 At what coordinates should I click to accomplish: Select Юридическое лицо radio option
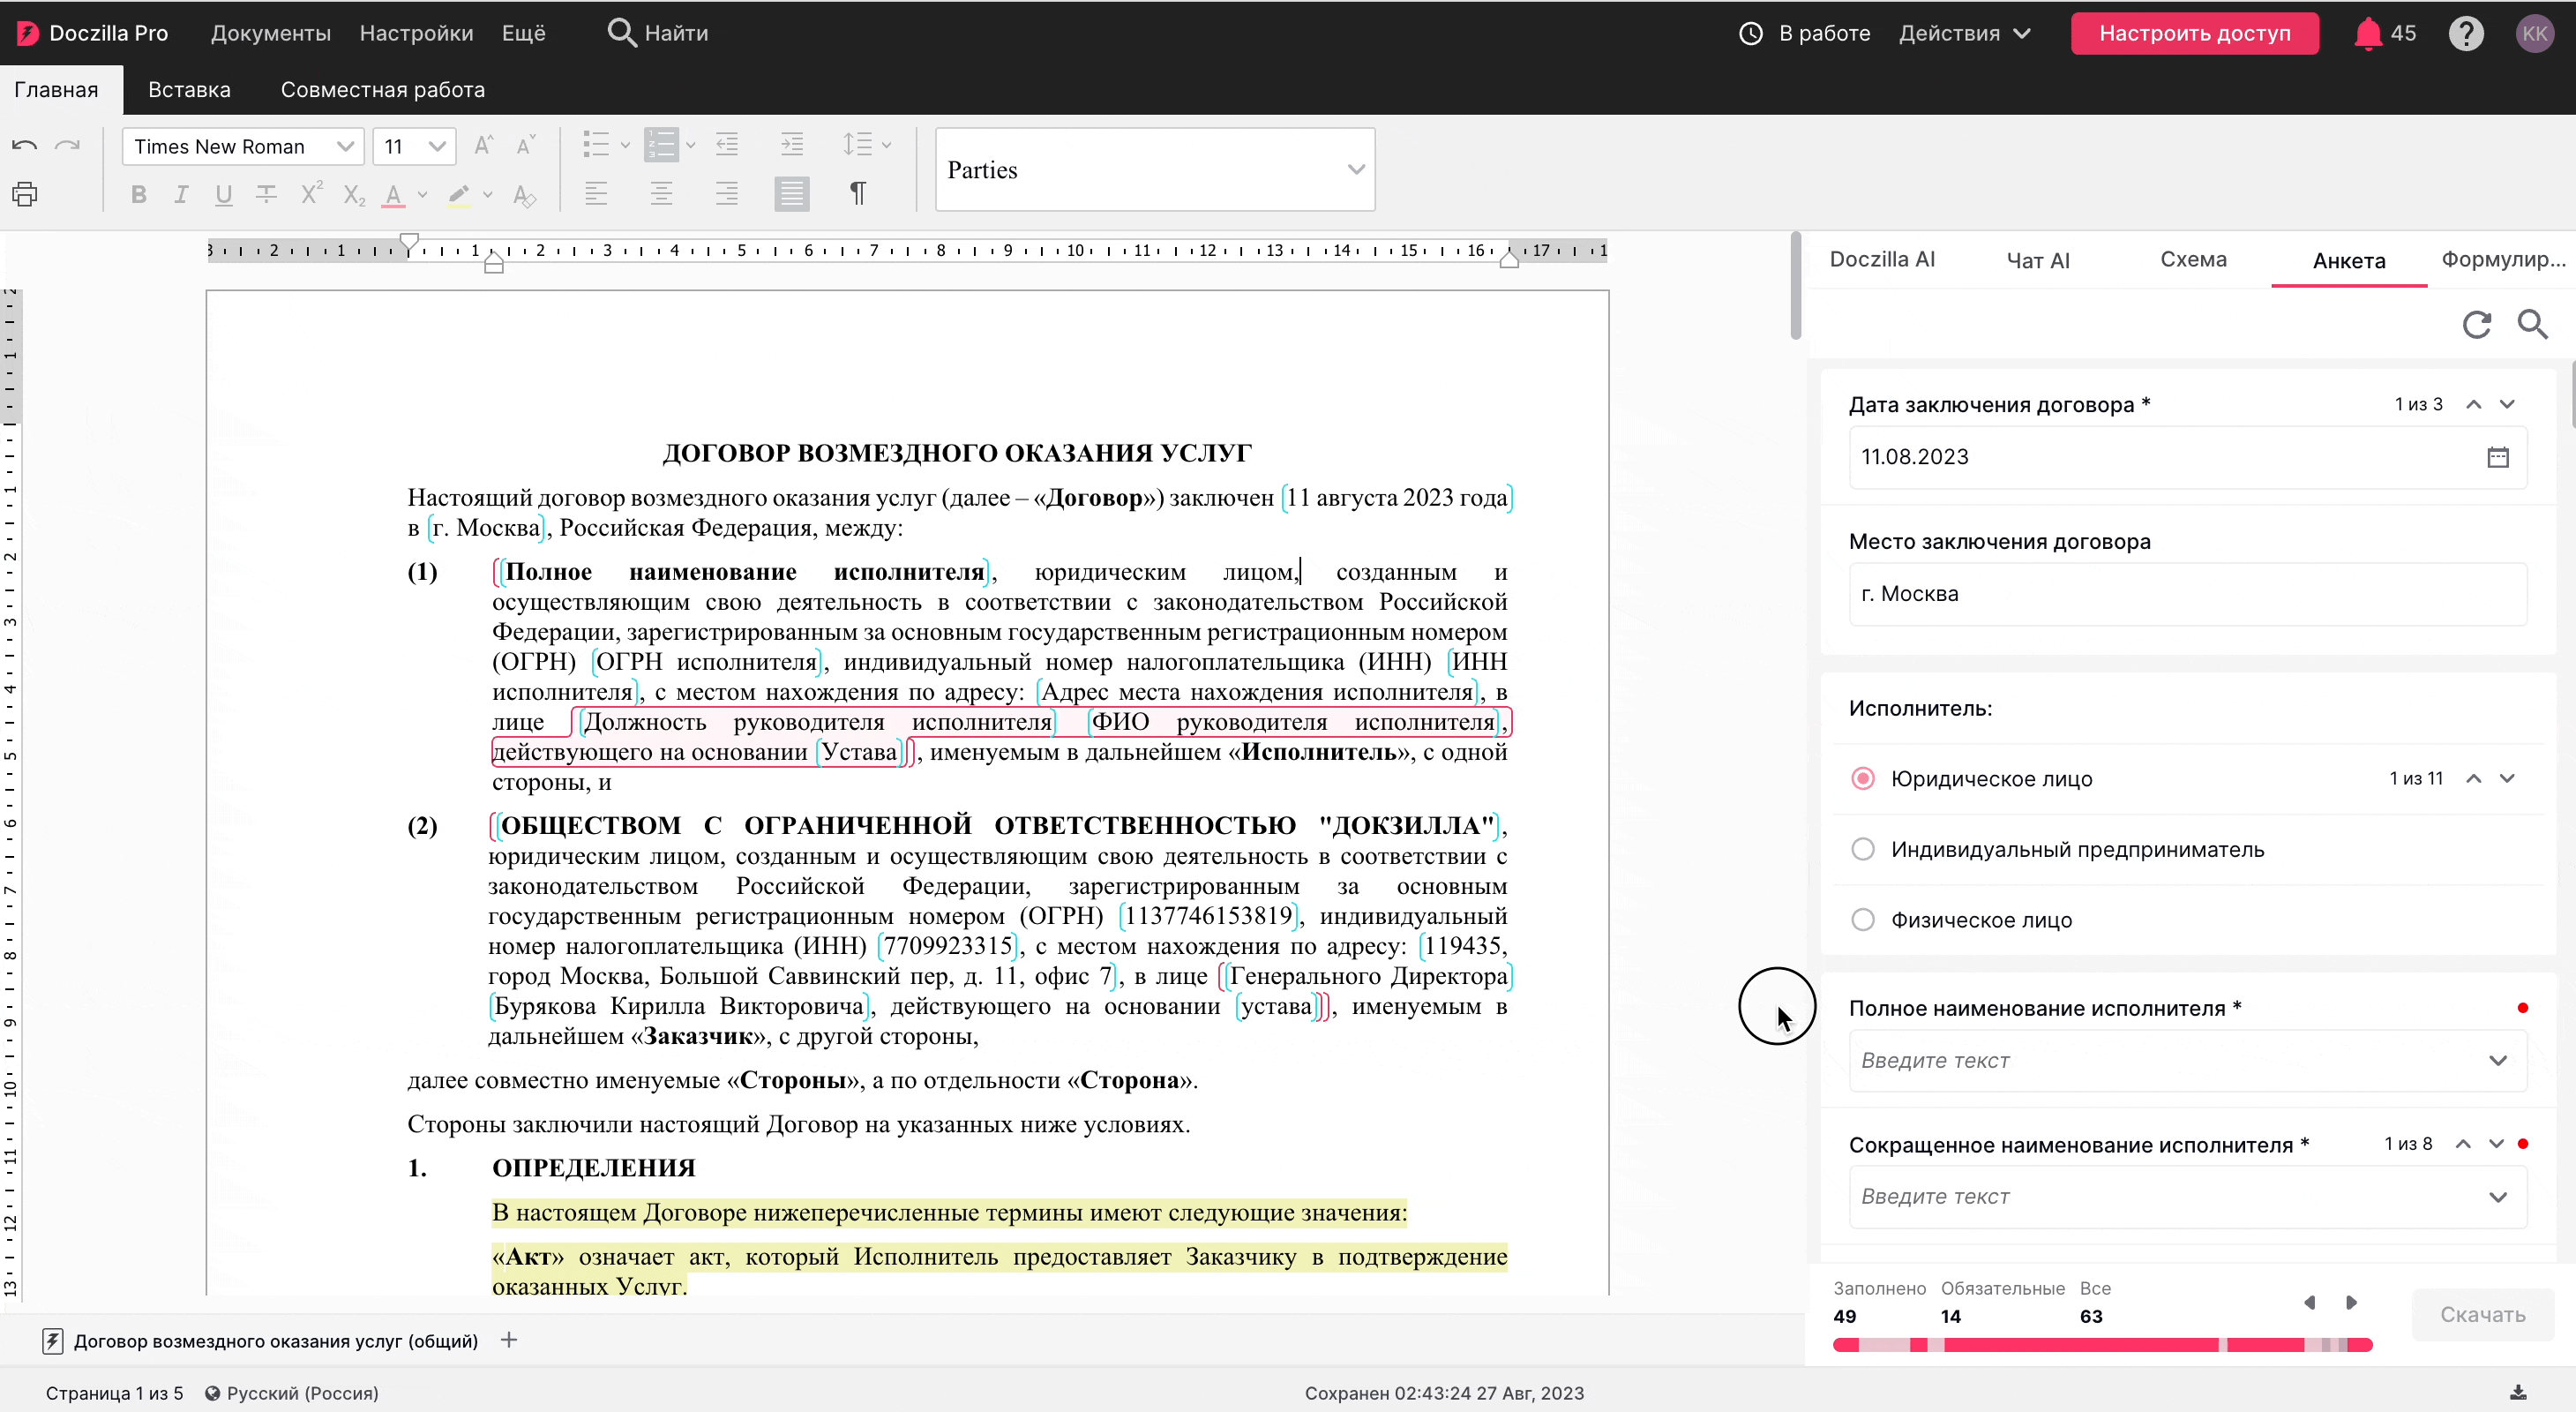(x=1862, y=779)
